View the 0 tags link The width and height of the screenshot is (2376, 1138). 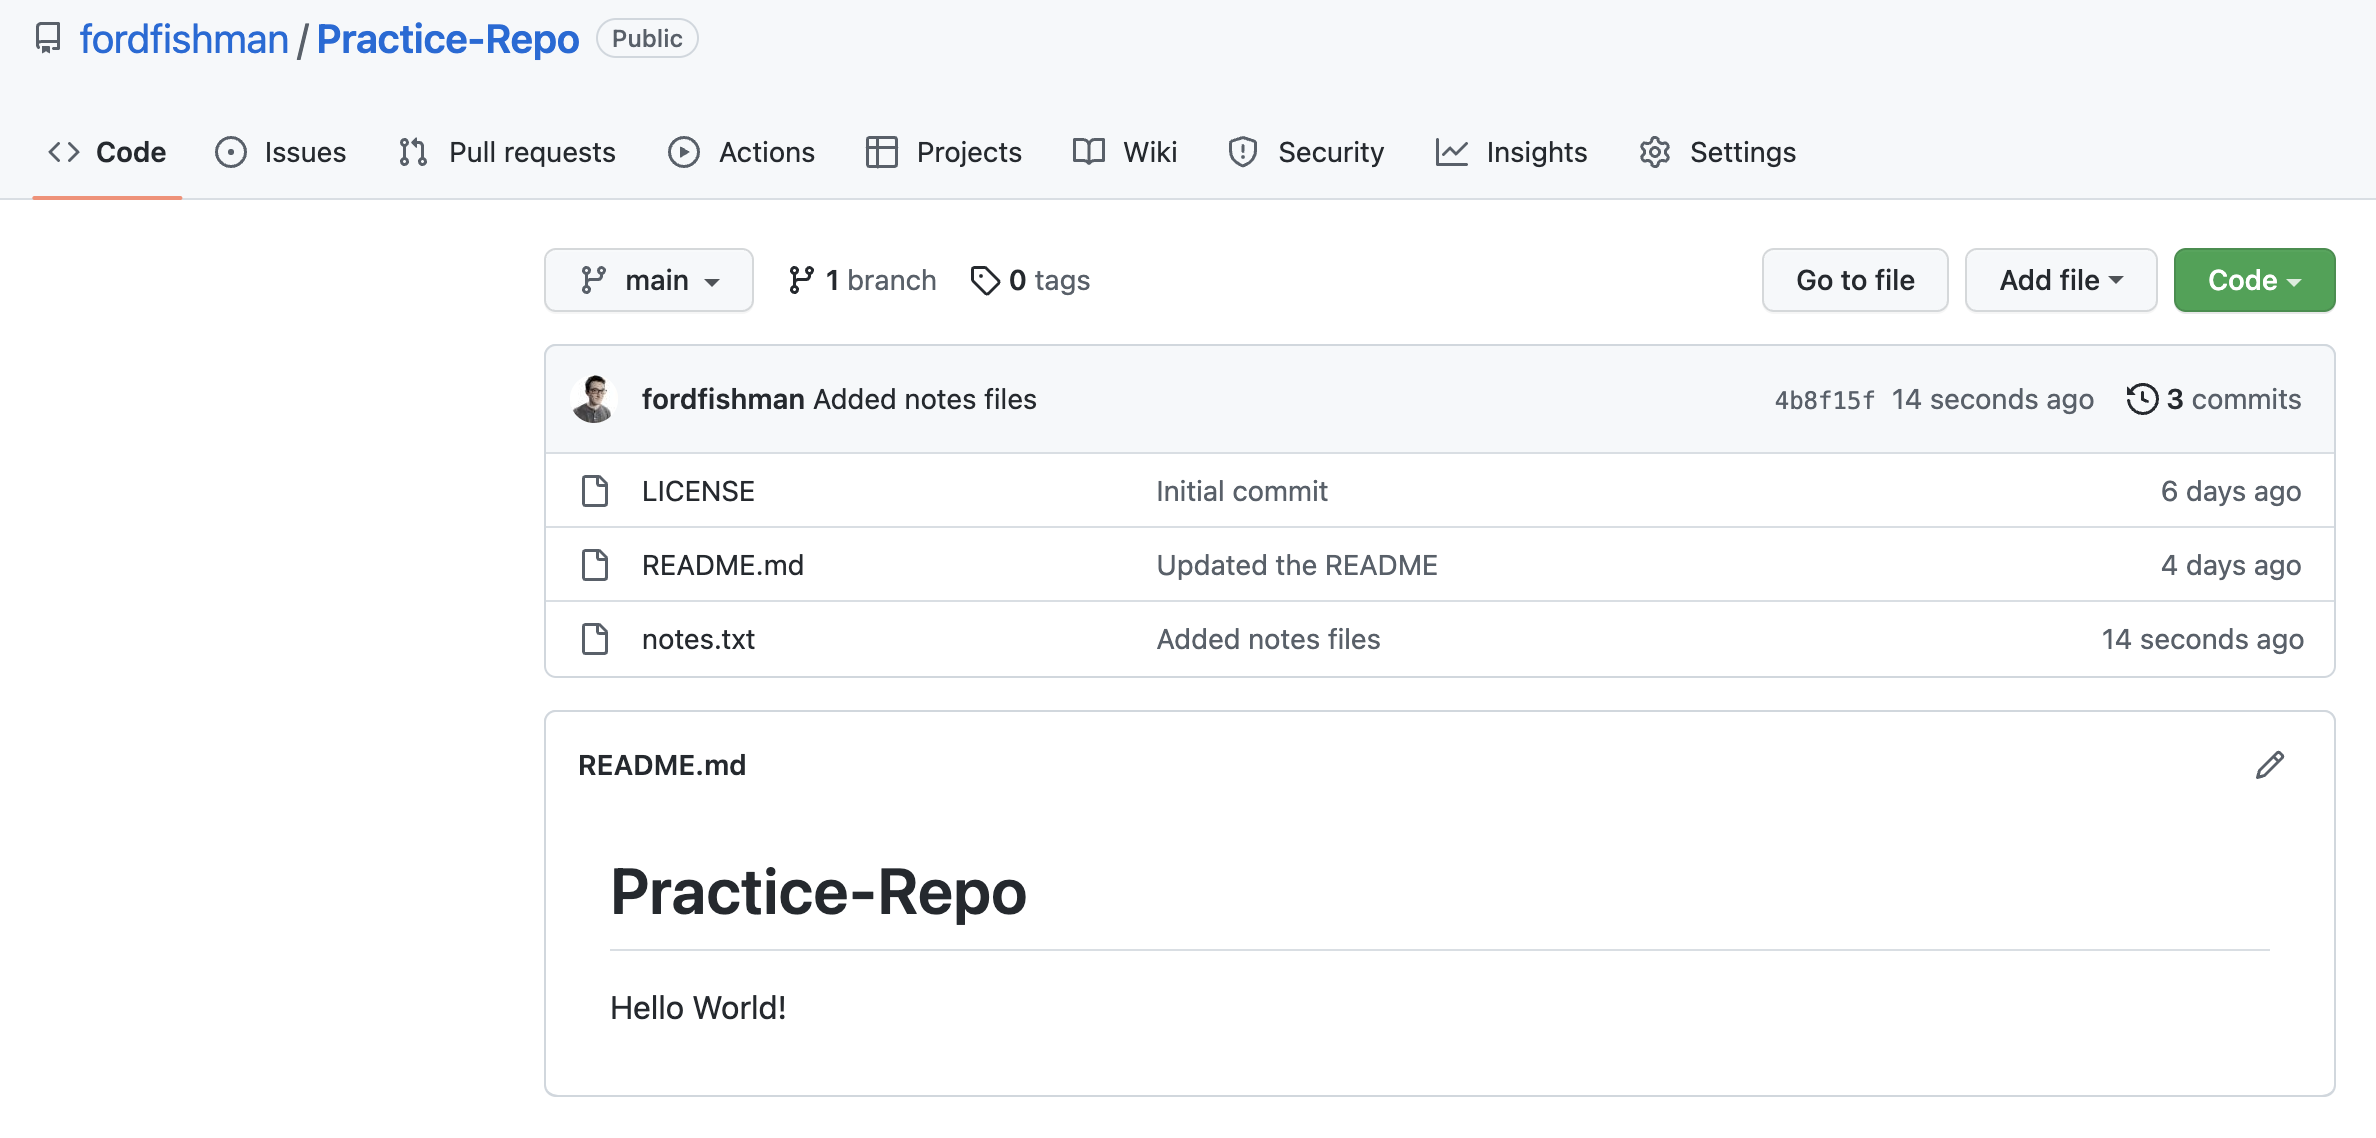pyautogui.click(x=1030, y=280)
